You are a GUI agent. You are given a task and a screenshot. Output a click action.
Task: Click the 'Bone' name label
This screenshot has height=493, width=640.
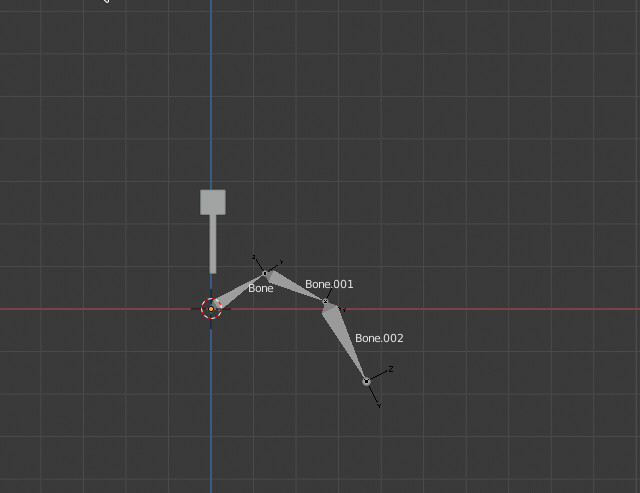pos(260,289)
